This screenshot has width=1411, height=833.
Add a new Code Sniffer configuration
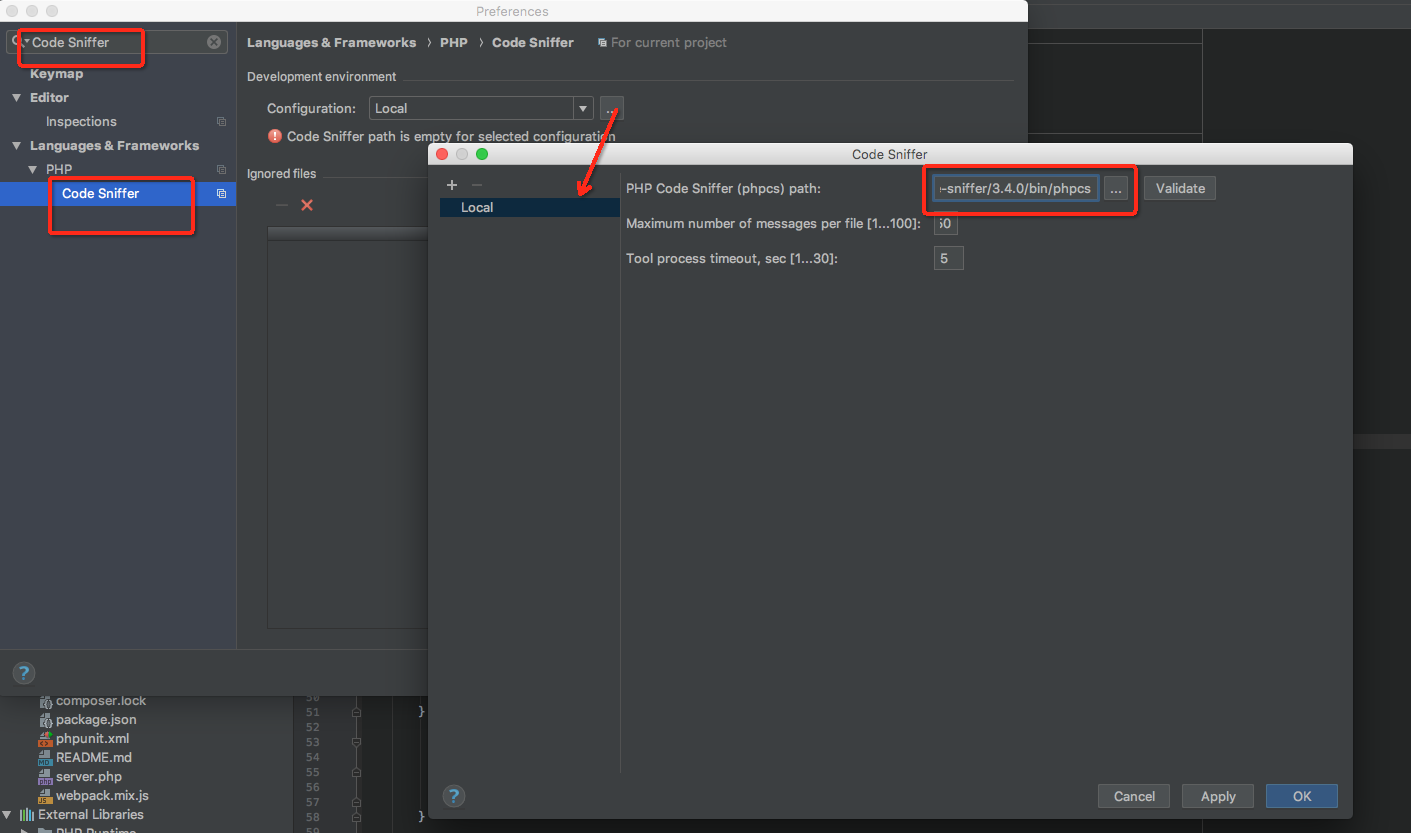click(x=452, y=185)
